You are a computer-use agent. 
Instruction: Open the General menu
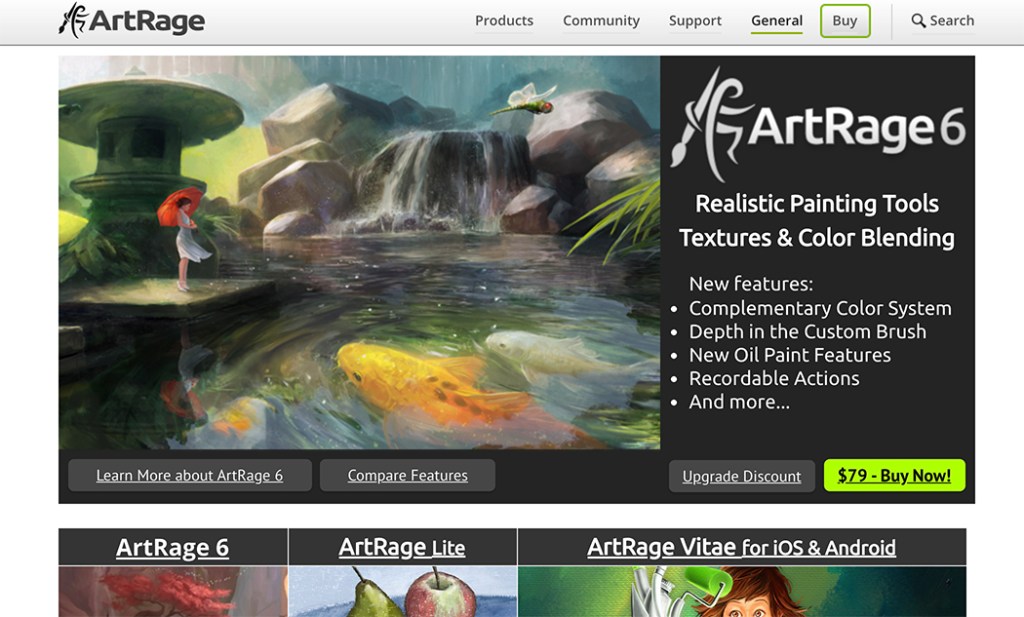click(776, 21)
